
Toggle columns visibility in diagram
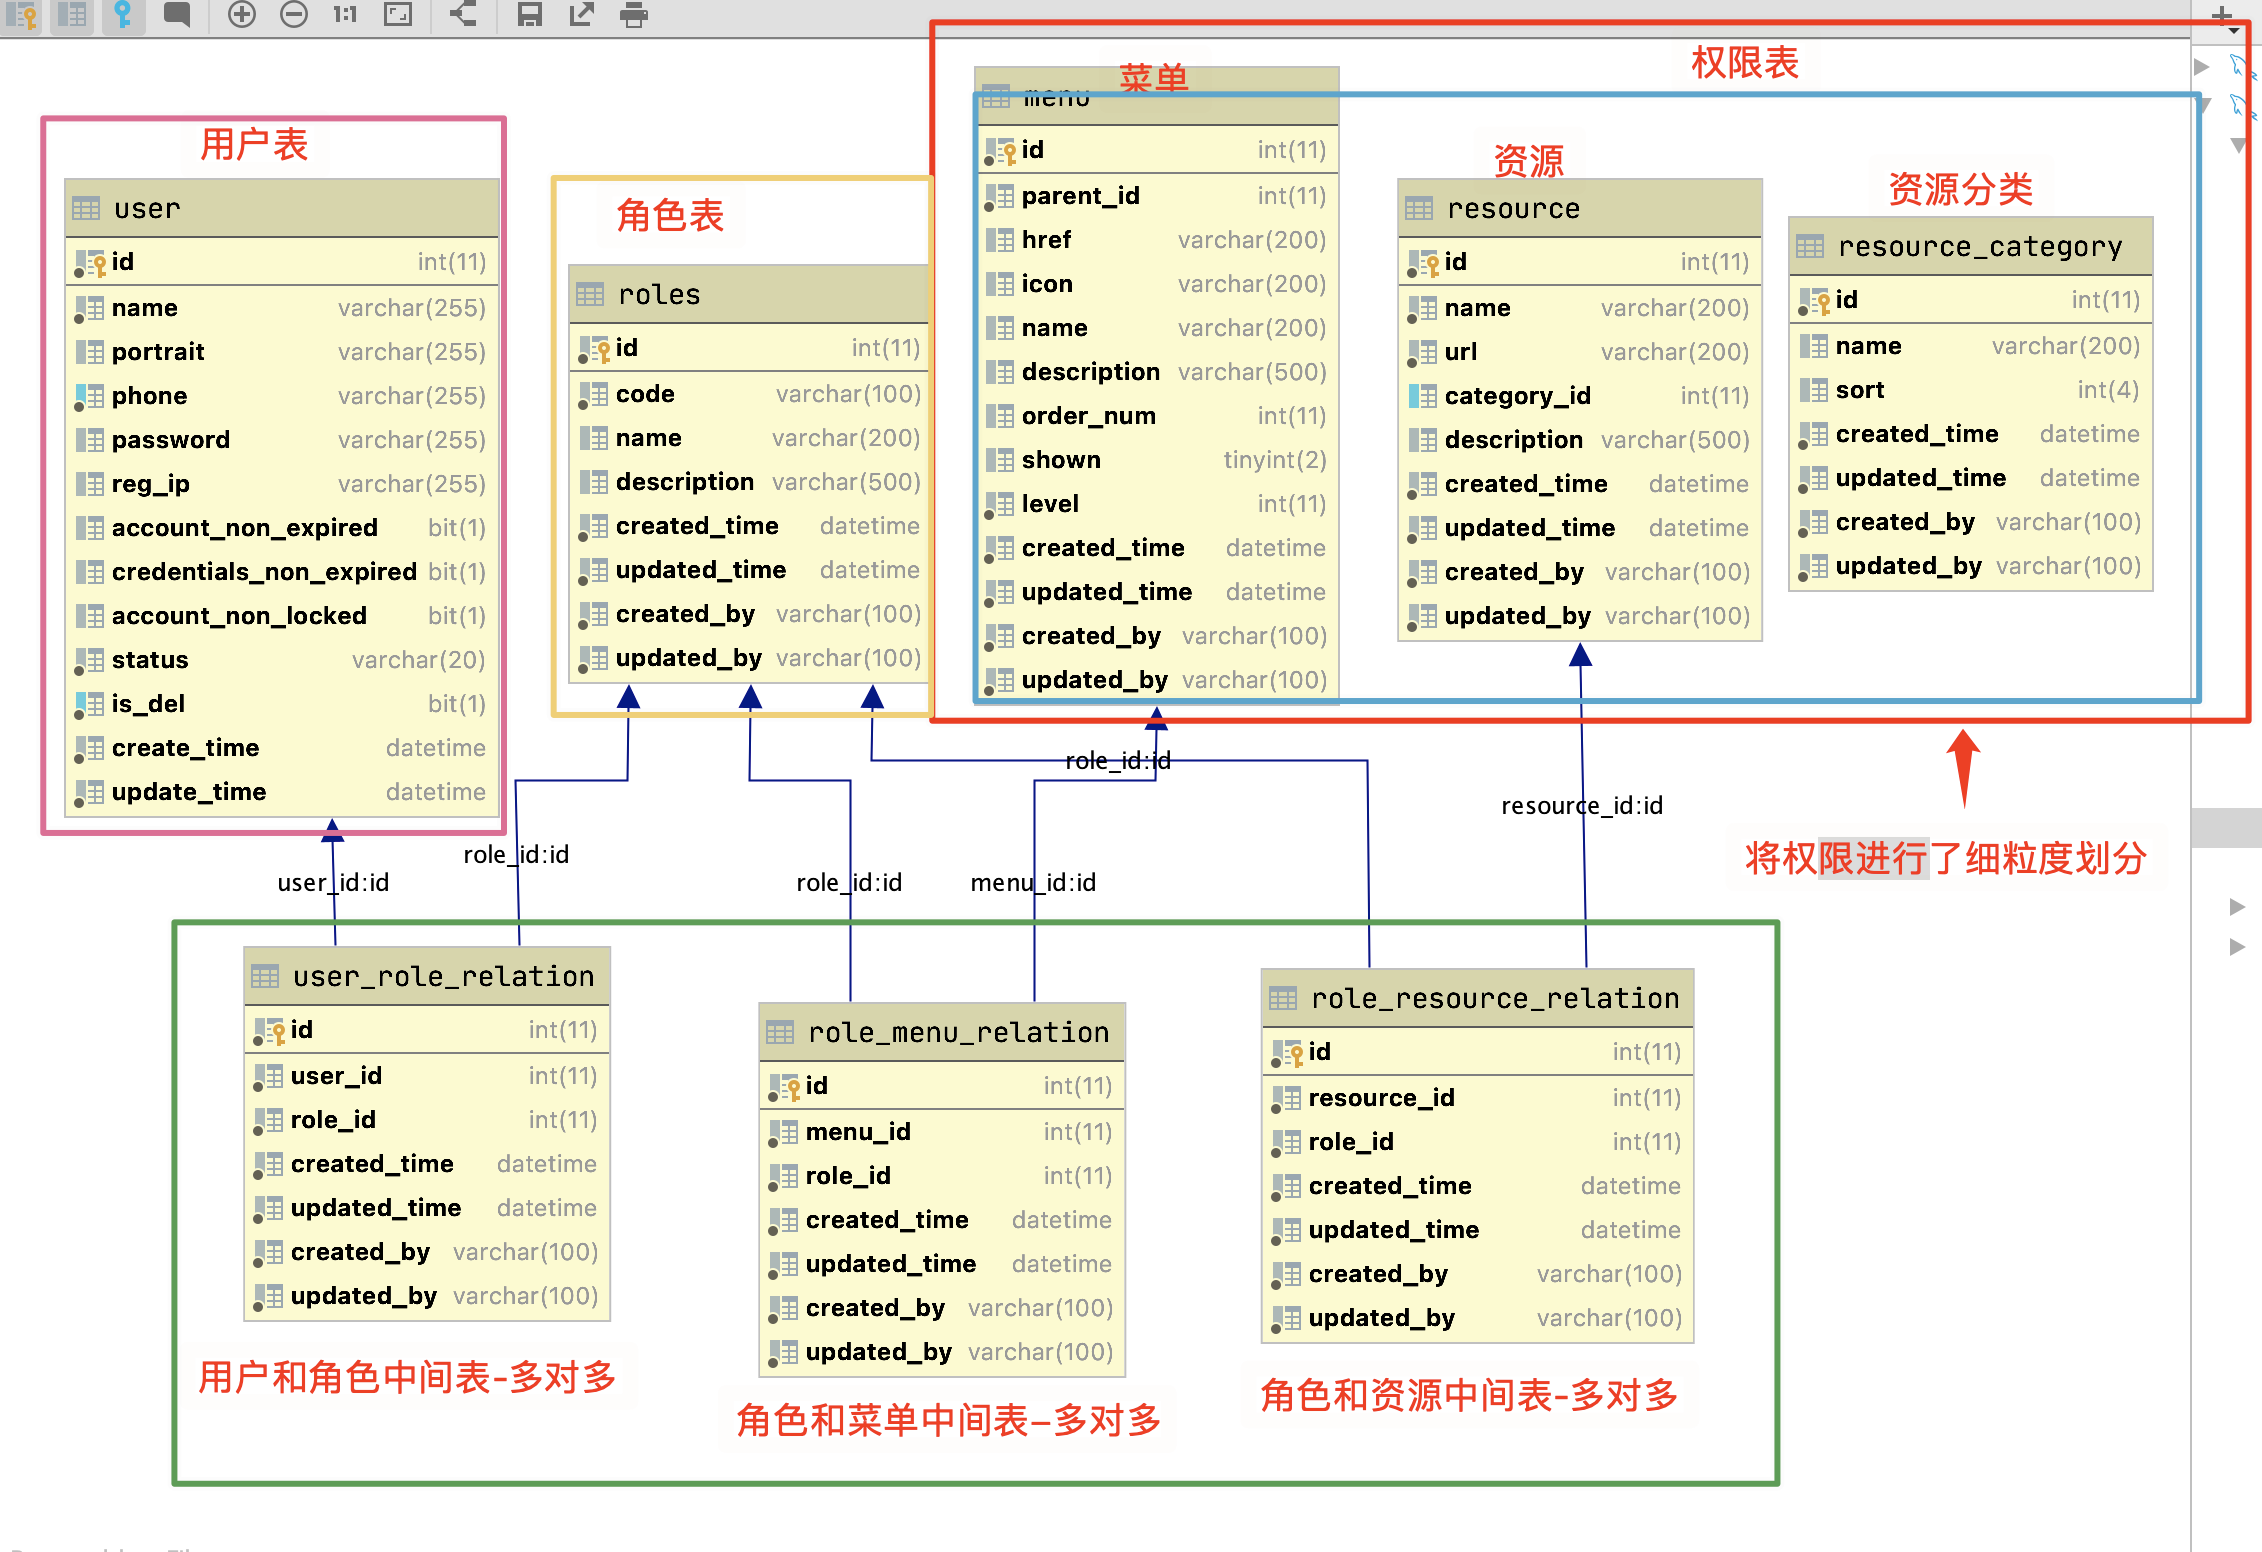(72, 15)
